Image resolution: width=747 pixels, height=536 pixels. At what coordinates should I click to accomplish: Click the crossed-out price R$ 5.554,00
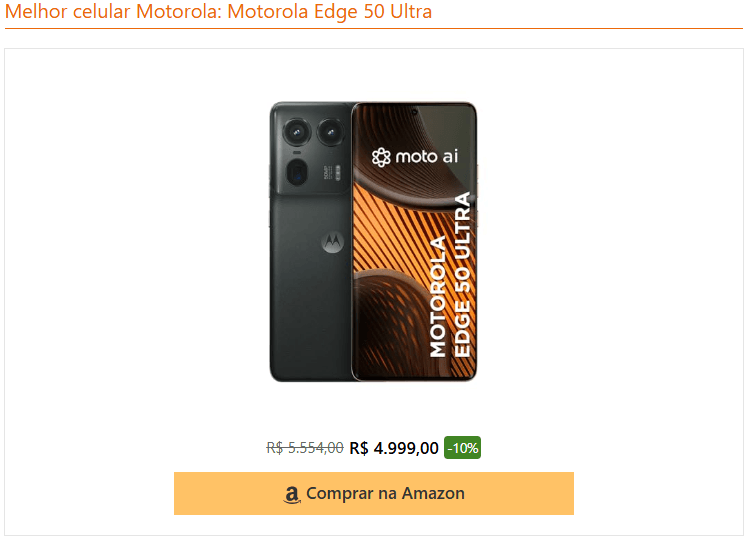(305, 448)
